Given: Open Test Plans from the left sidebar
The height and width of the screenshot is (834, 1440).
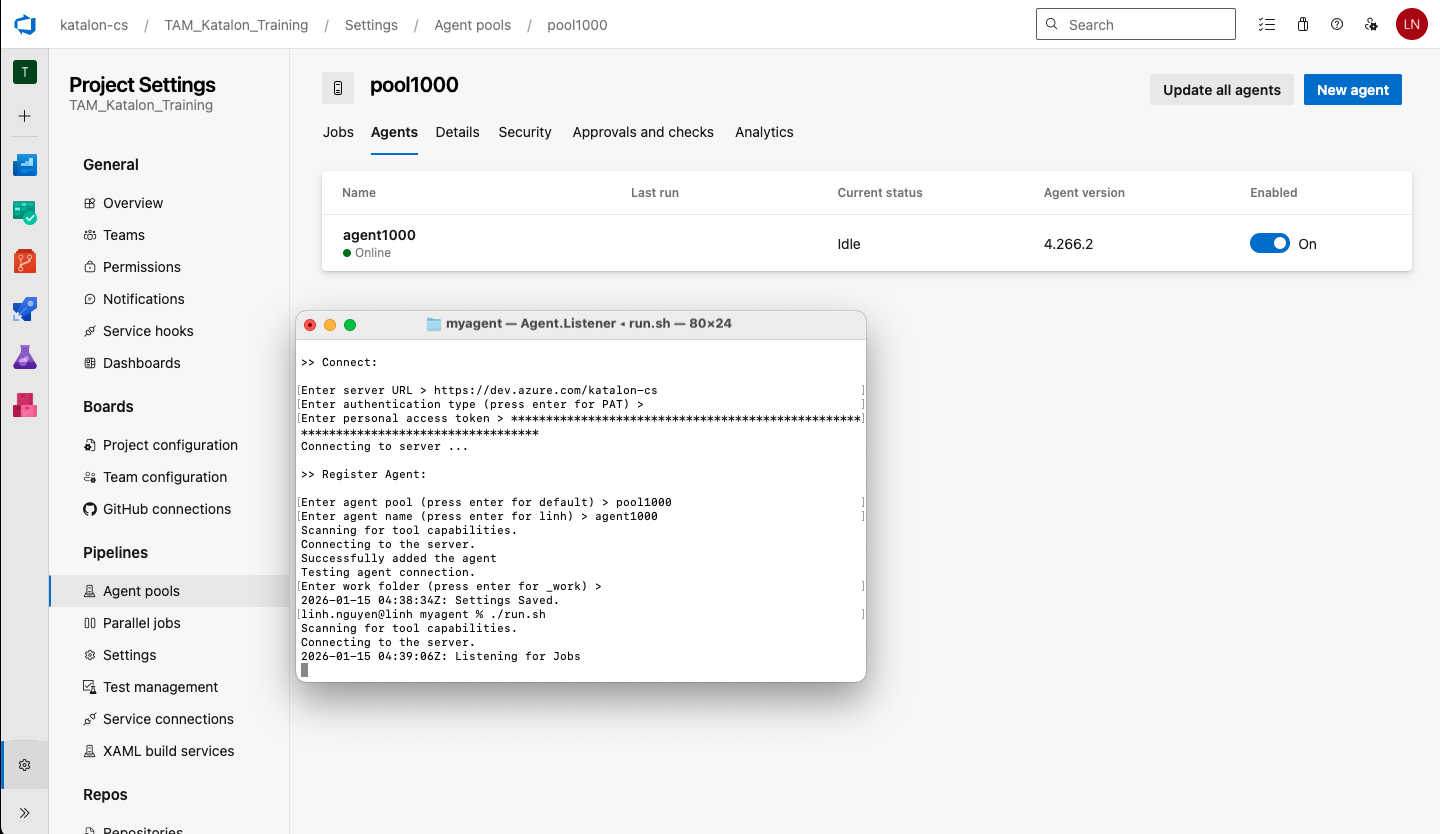Looking at the screenshot, I should point(24,357).
